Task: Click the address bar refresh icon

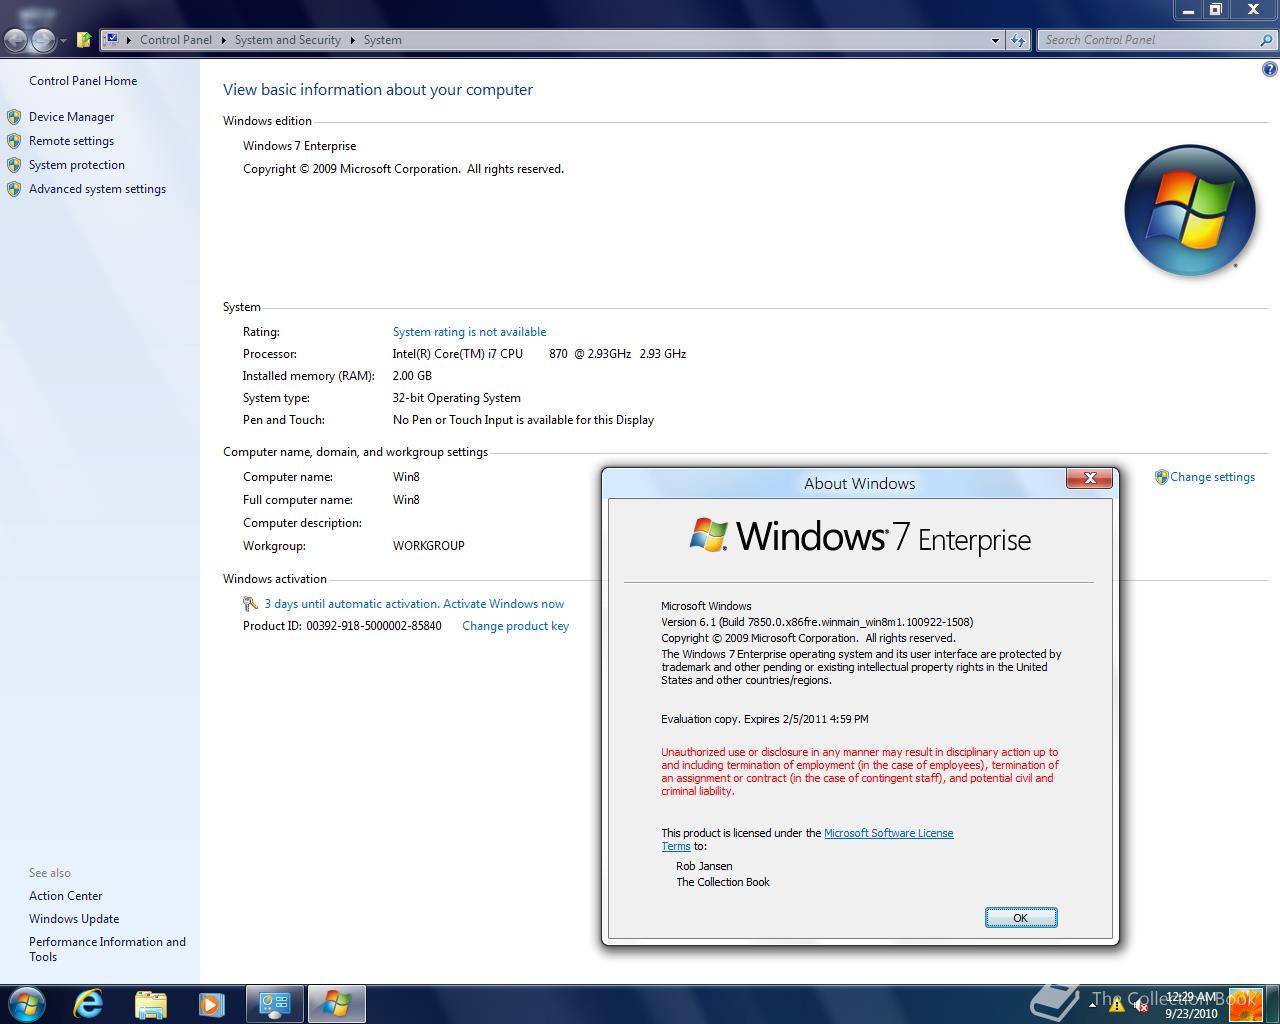Action: point(1018,40)
